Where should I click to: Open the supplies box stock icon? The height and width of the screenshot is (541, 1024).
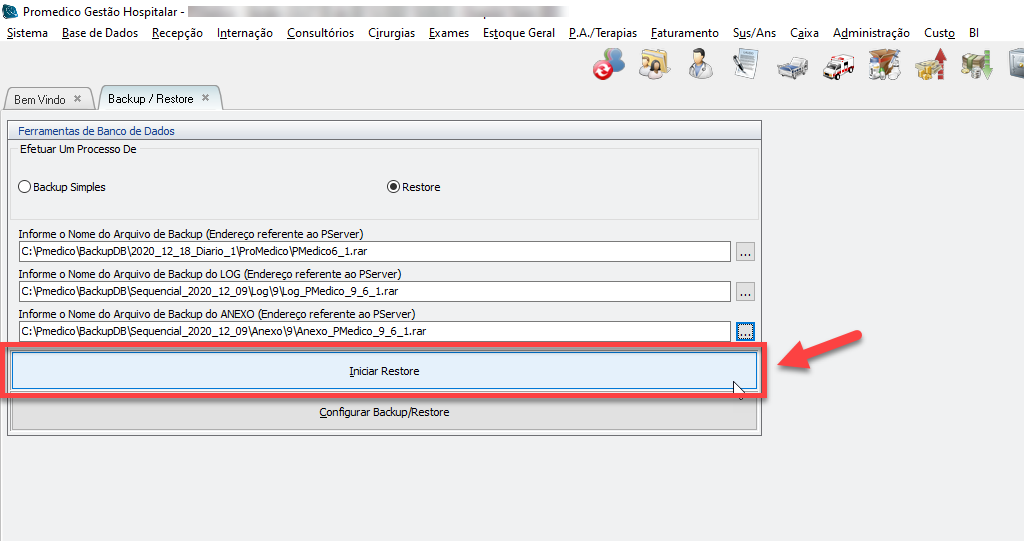click(884, 65)
